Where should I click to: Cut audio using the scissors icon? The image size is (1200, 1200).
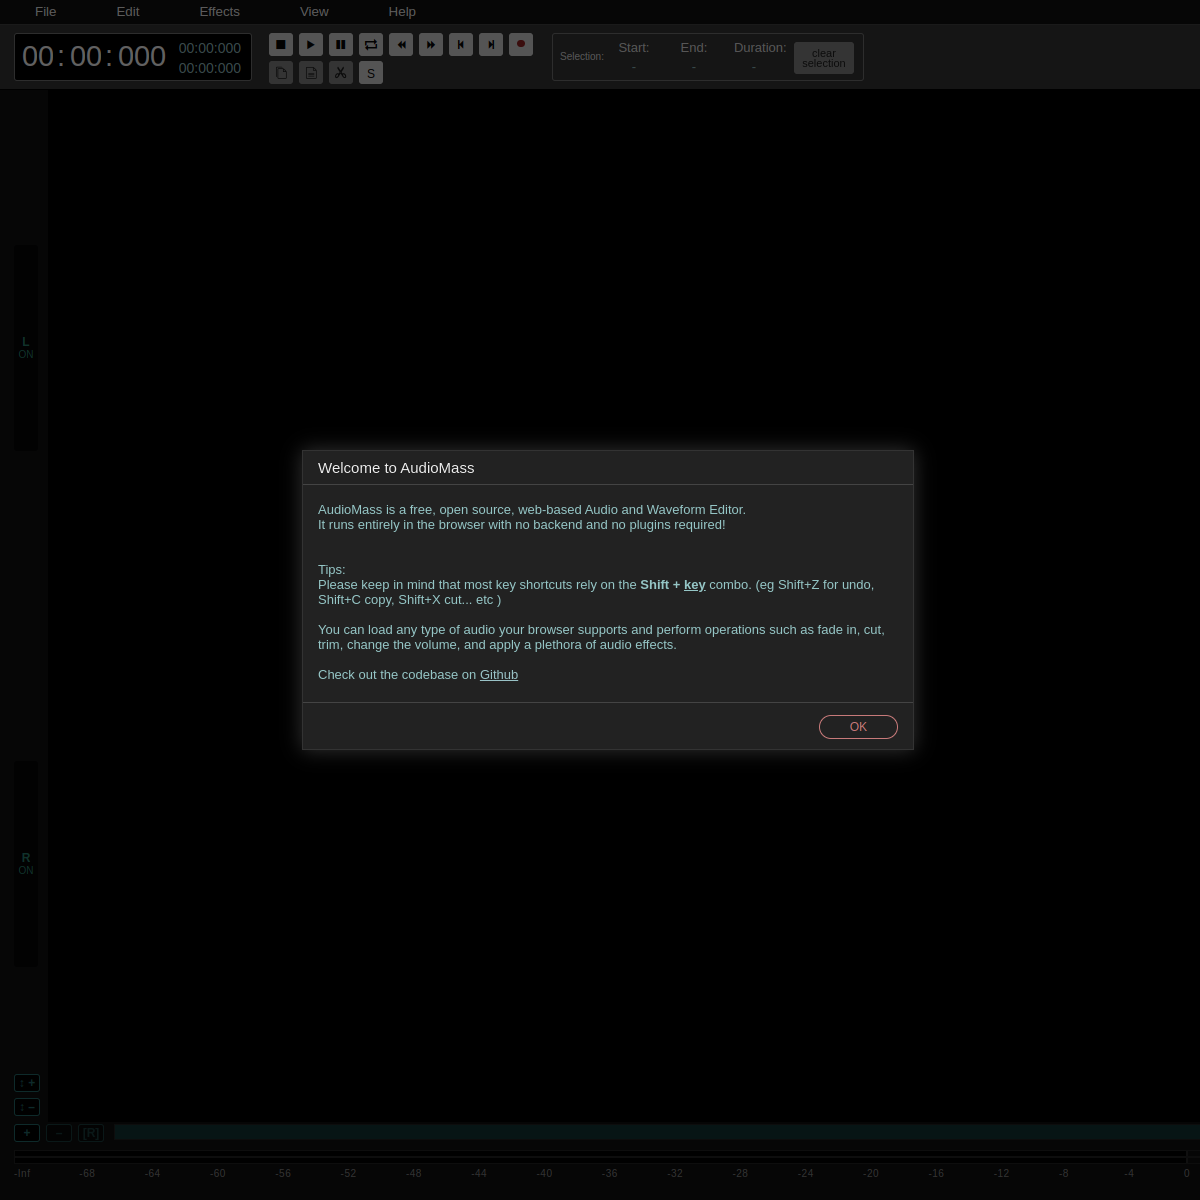click(341, 72)
